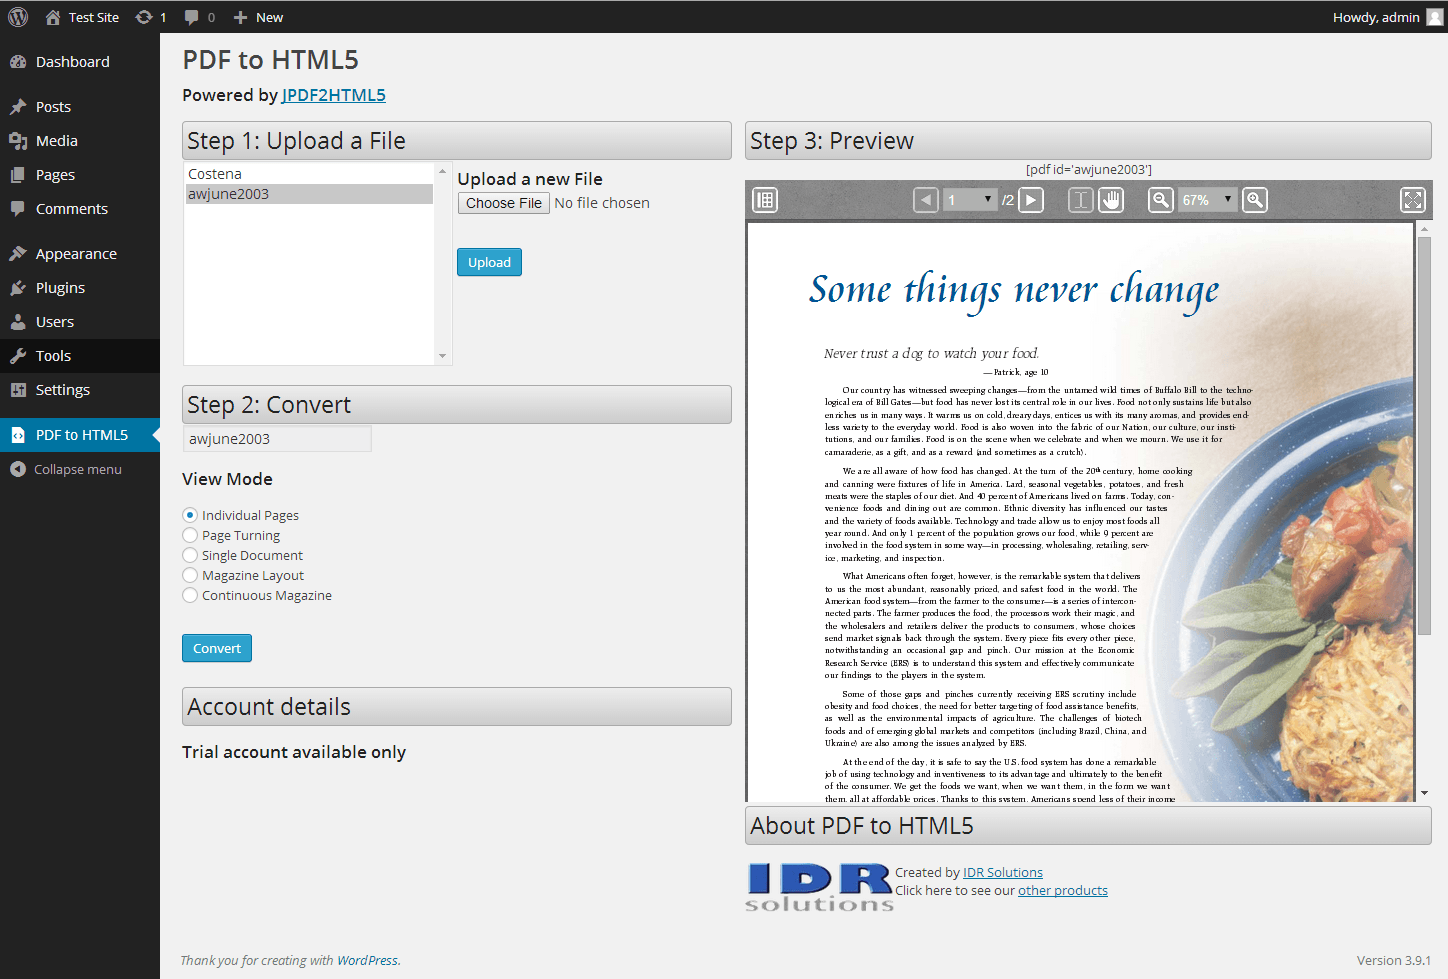This screenshot has width=1448, height=979.
Task: Open the JPDF2HTML5 link
Action: tap(333, 95)
